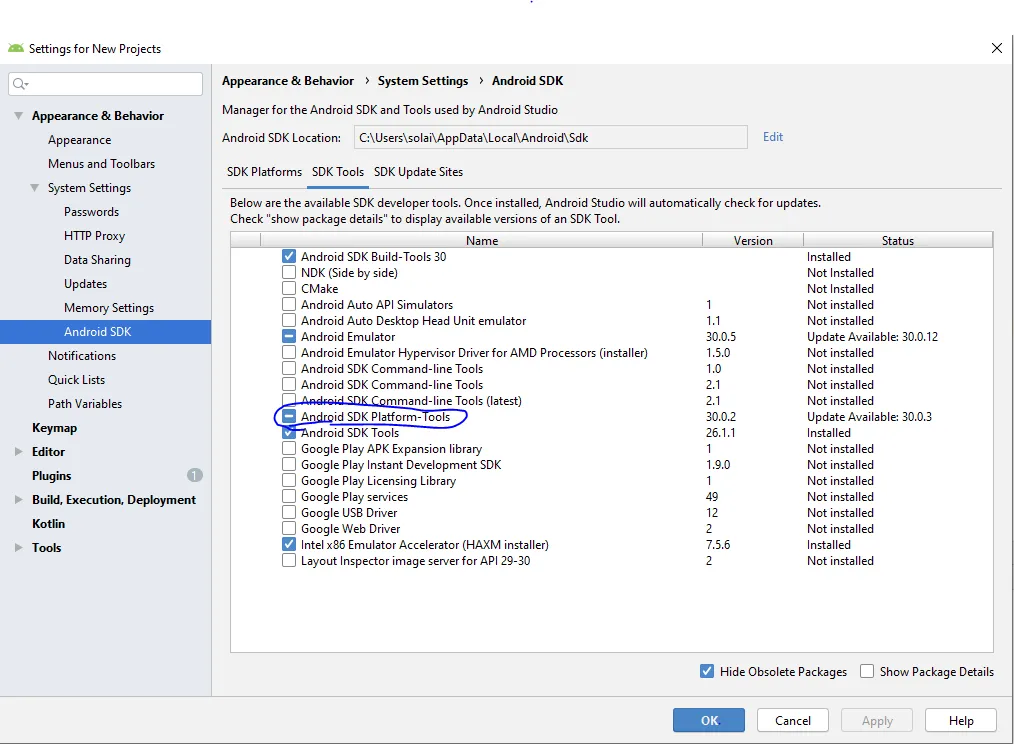
Task: Close the Settings for New Projects dialog
Action: click(x=997, y=48)
